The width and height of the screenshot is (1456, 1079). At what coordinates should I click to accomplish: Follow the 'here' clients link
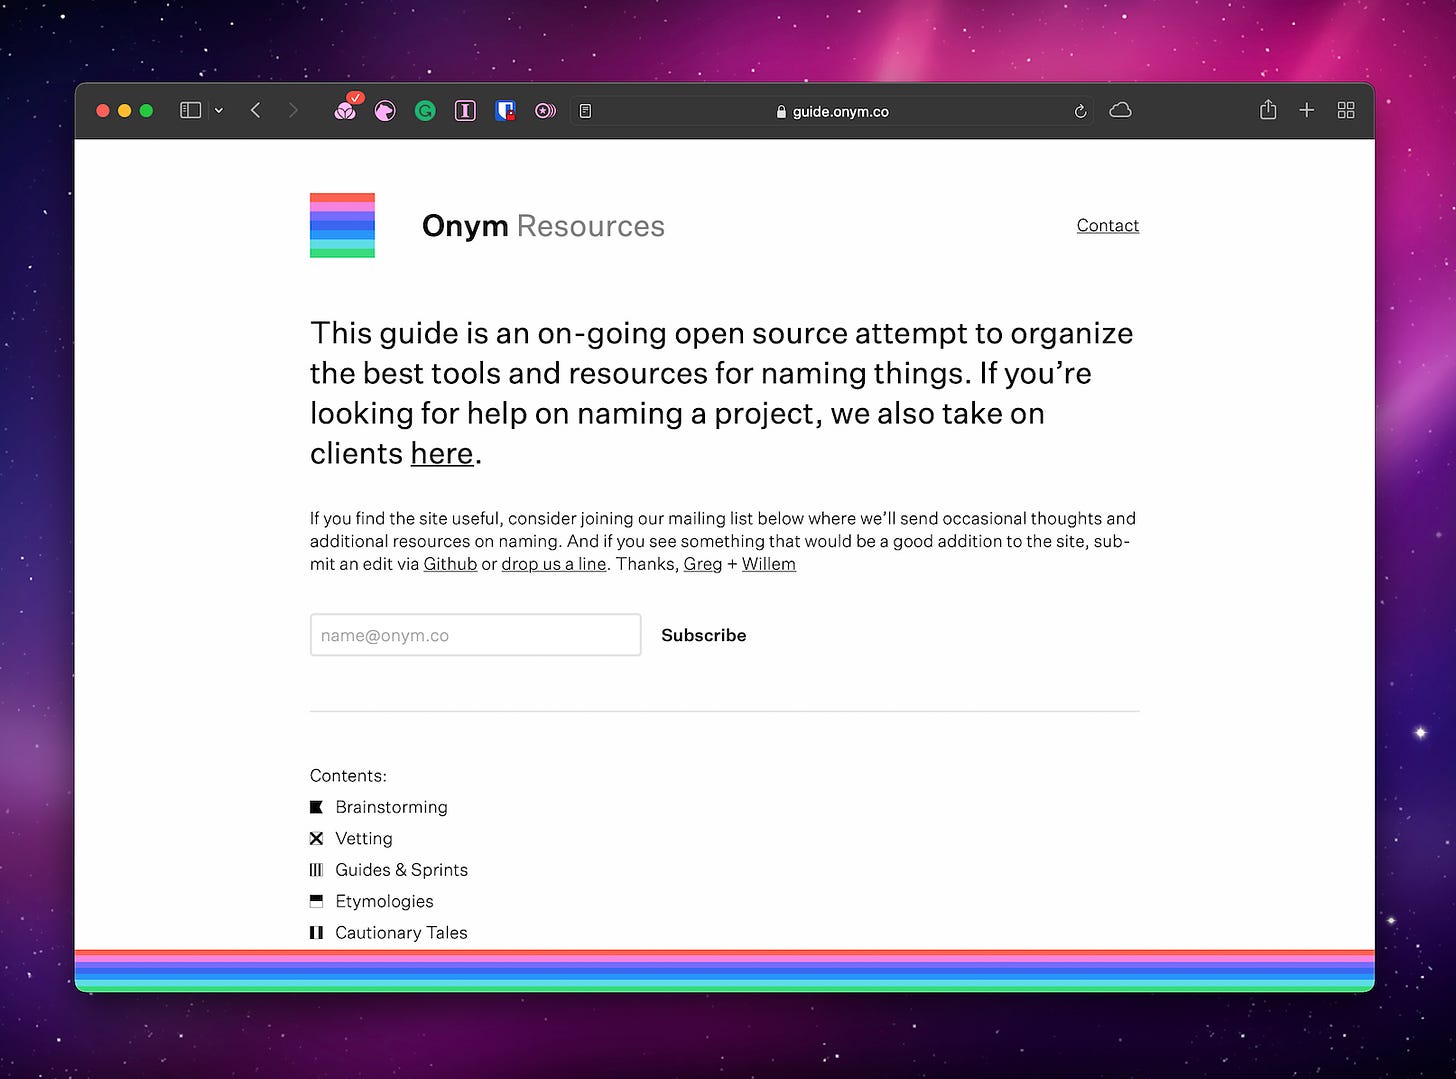pyautogui.click(x=441, y=453)
